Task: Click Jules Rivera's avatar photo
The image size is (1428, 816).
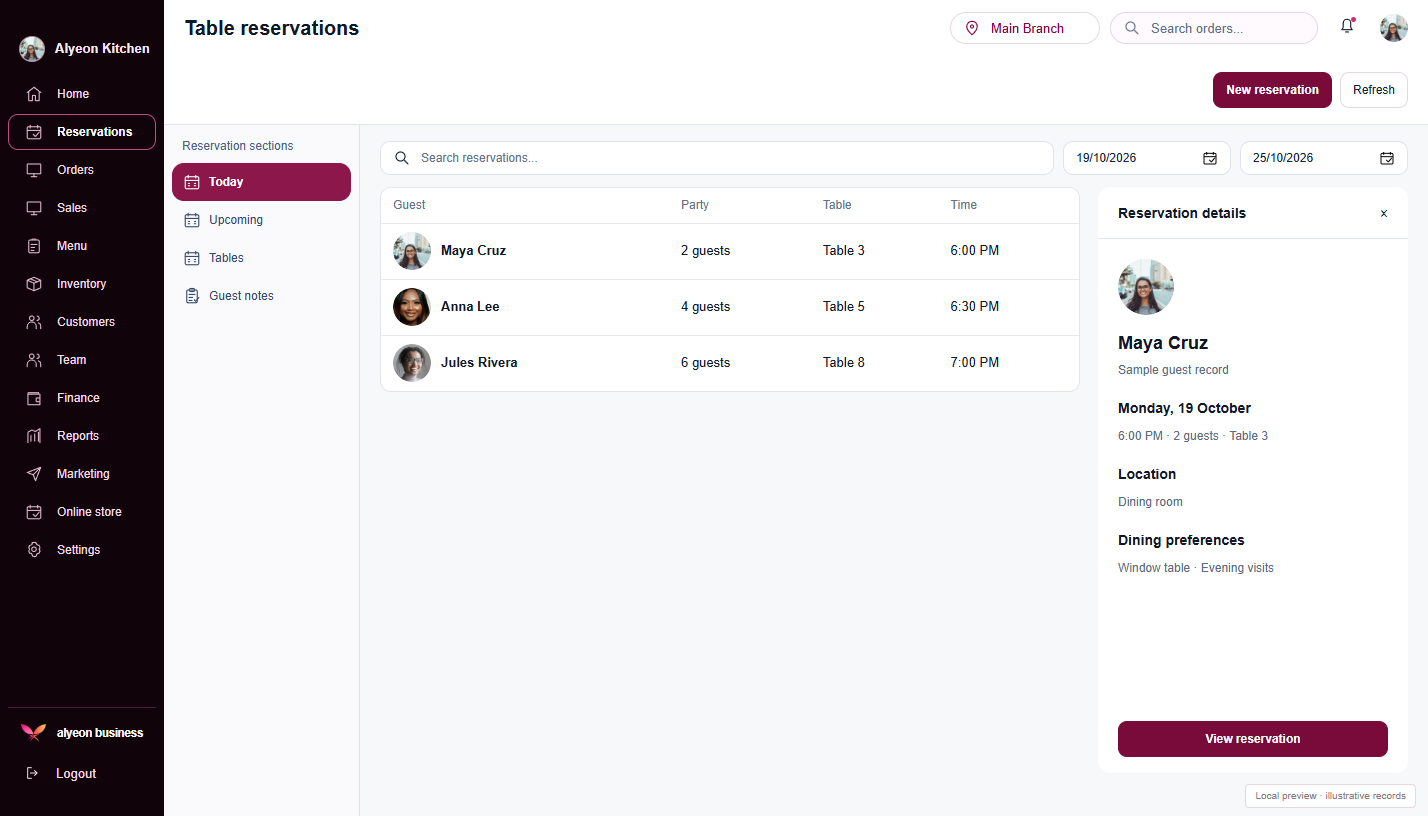Action: click(412, 363)
